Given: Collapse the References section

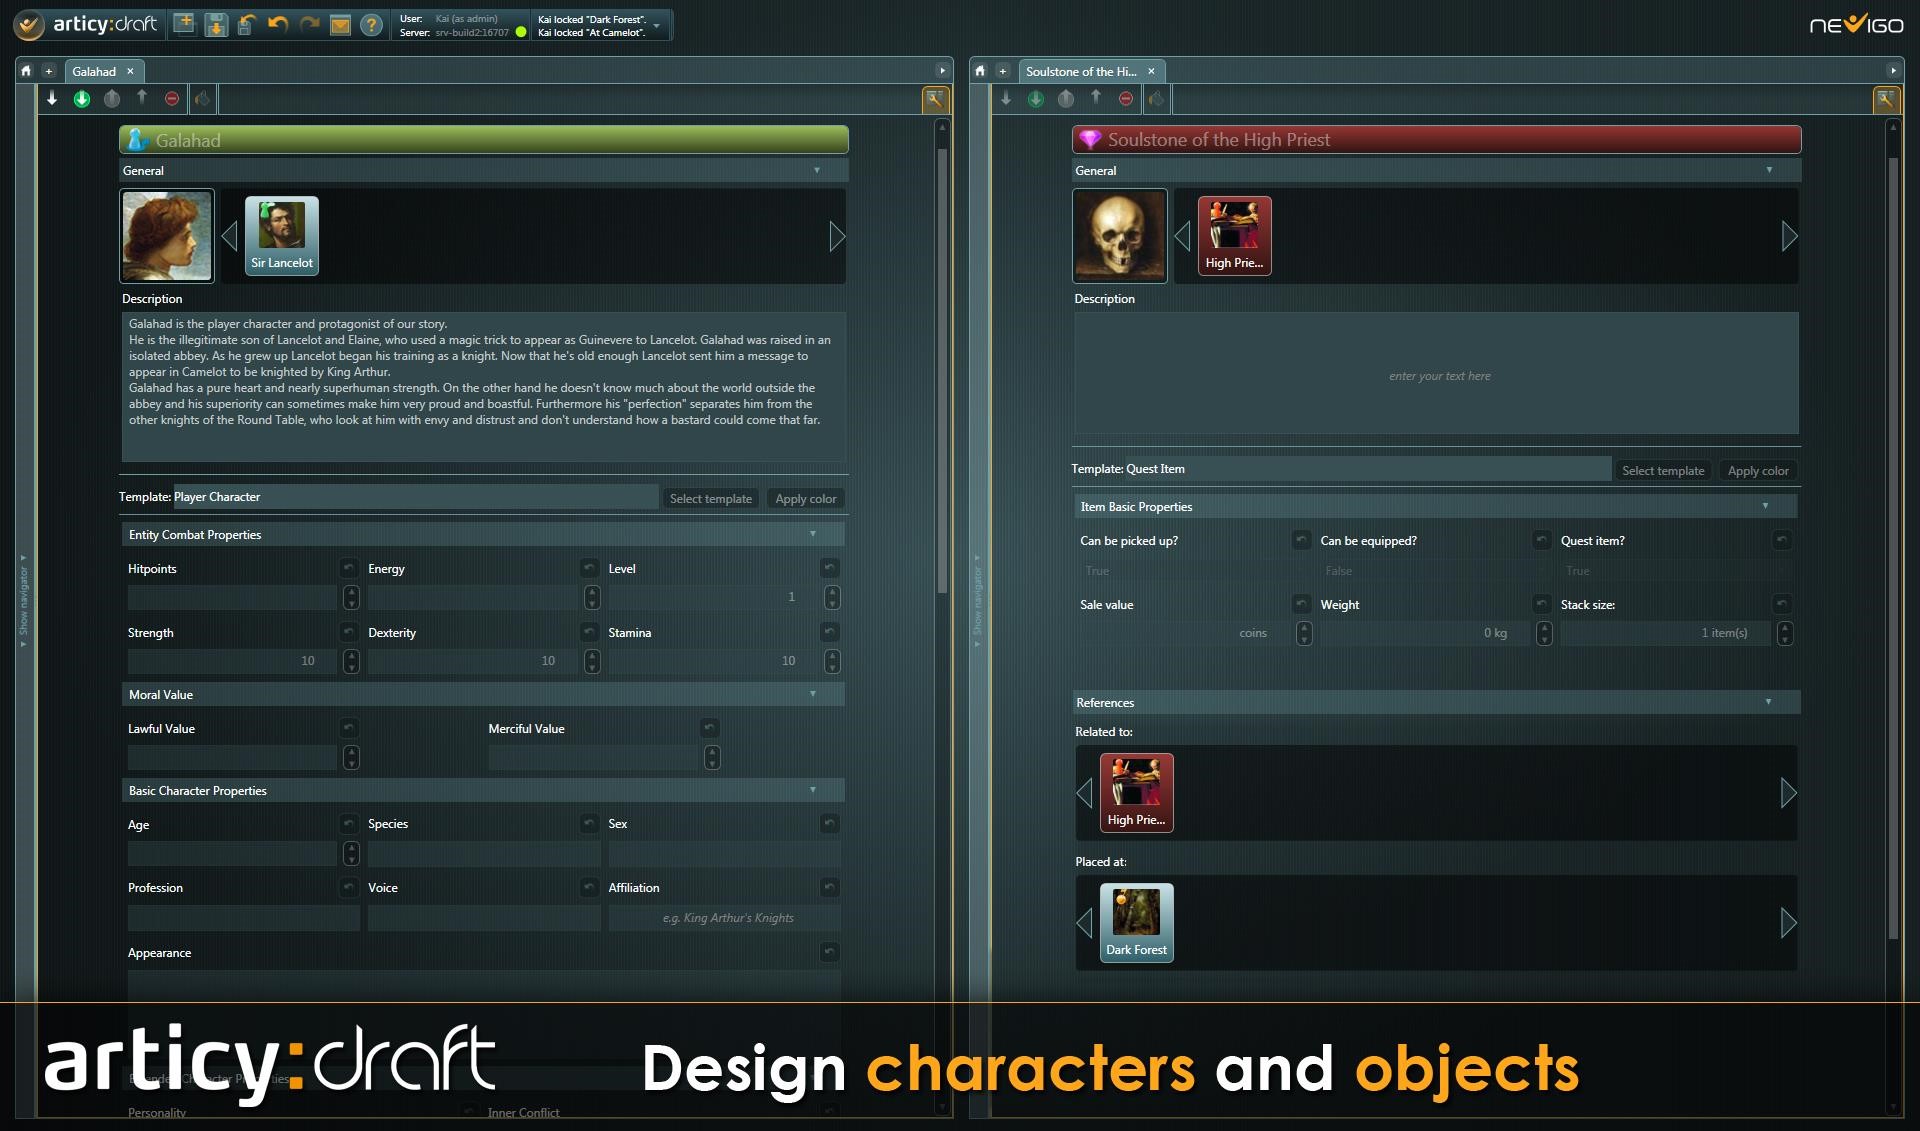Looking at the screenshot, I should tap(1768, 702).
